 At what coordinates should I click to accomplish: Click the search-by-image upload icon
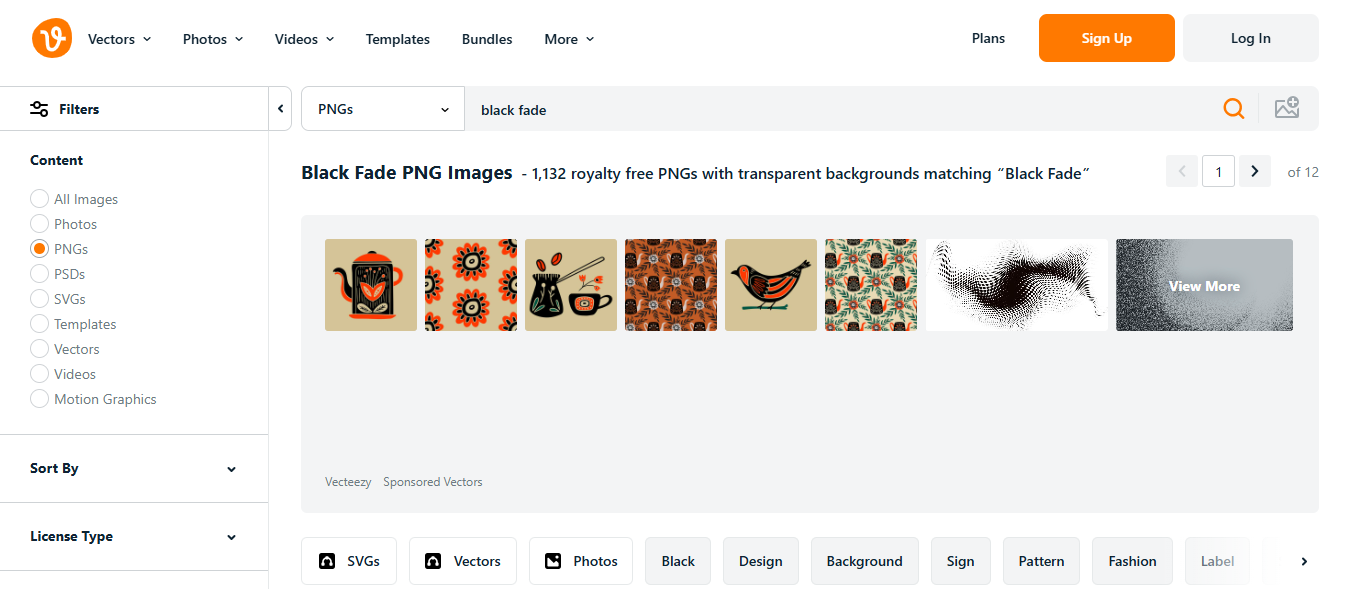click(1287, 109)
